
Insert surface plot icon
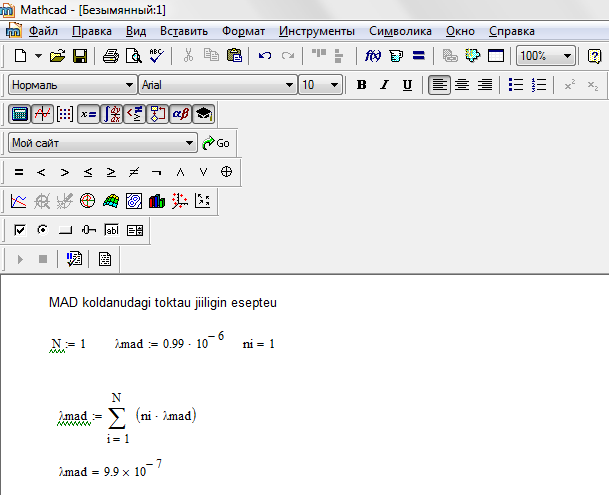(x=111, y=201)
